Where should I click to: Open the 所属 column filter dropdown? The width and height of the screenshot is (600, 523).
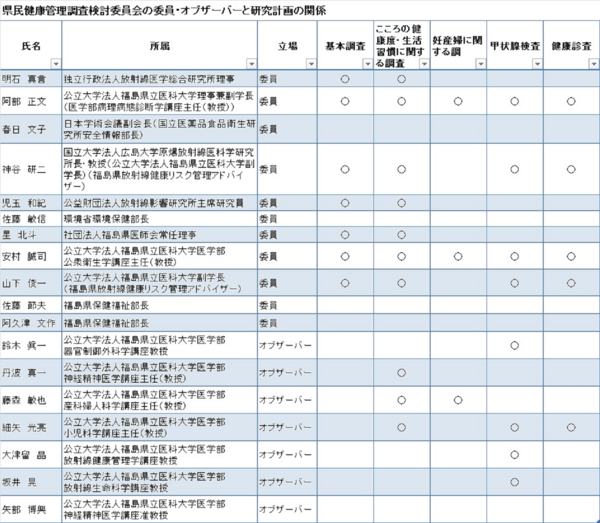[x=251, y=64]
